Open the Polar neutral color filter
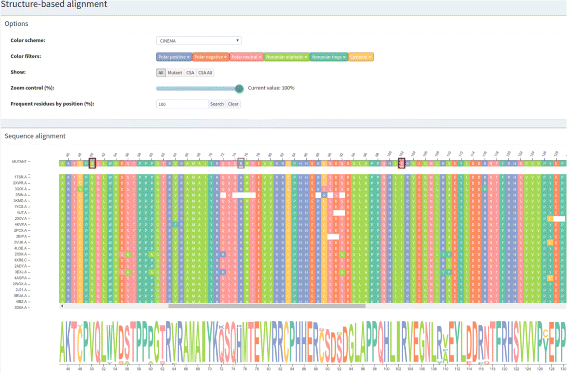 click(x=247, y=57)
